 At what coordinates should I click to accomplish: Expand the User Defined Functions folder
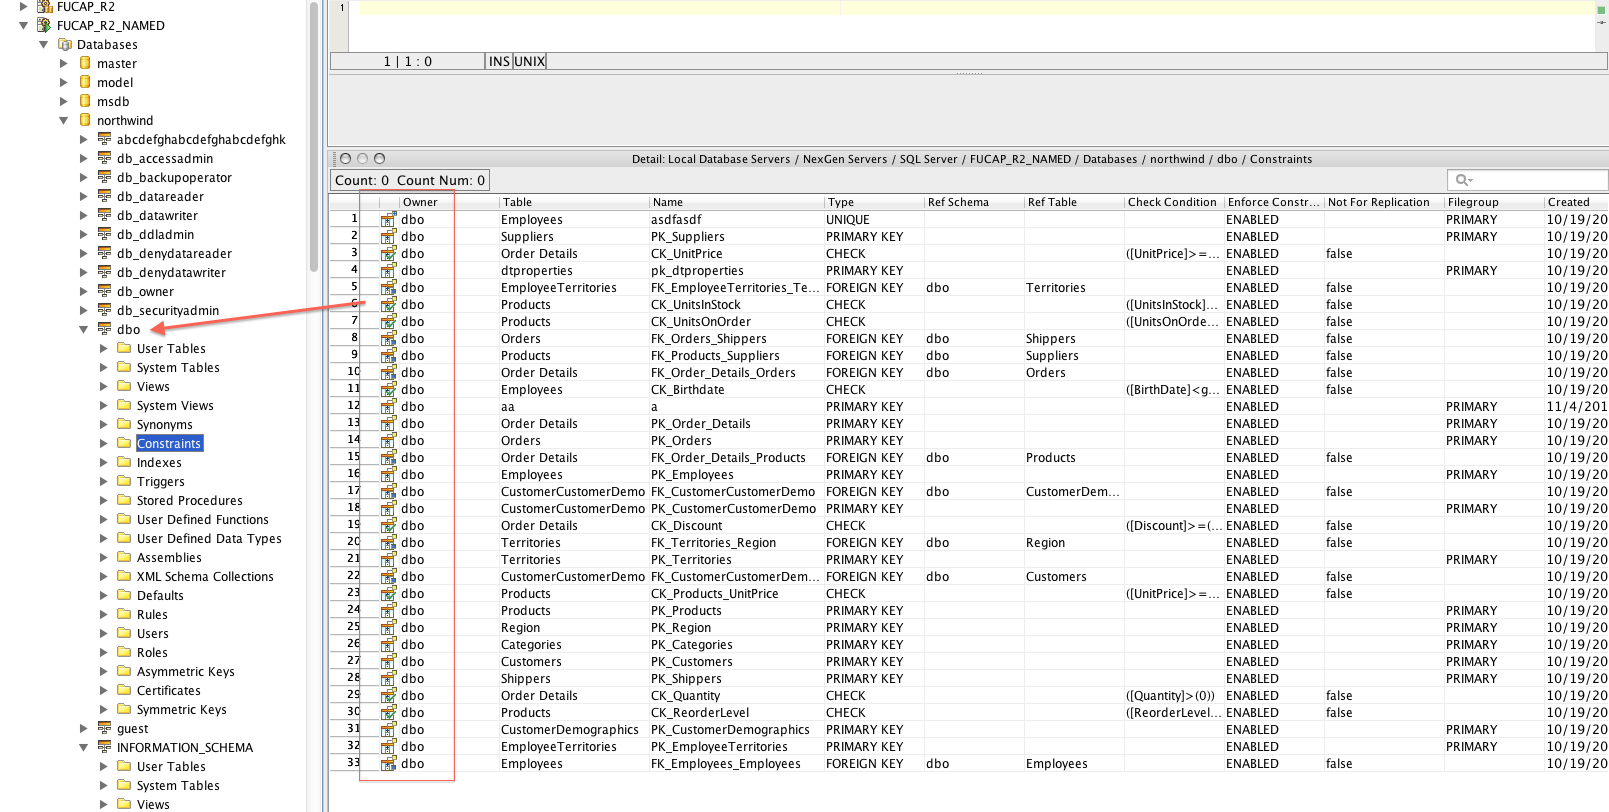click(104, 519)
